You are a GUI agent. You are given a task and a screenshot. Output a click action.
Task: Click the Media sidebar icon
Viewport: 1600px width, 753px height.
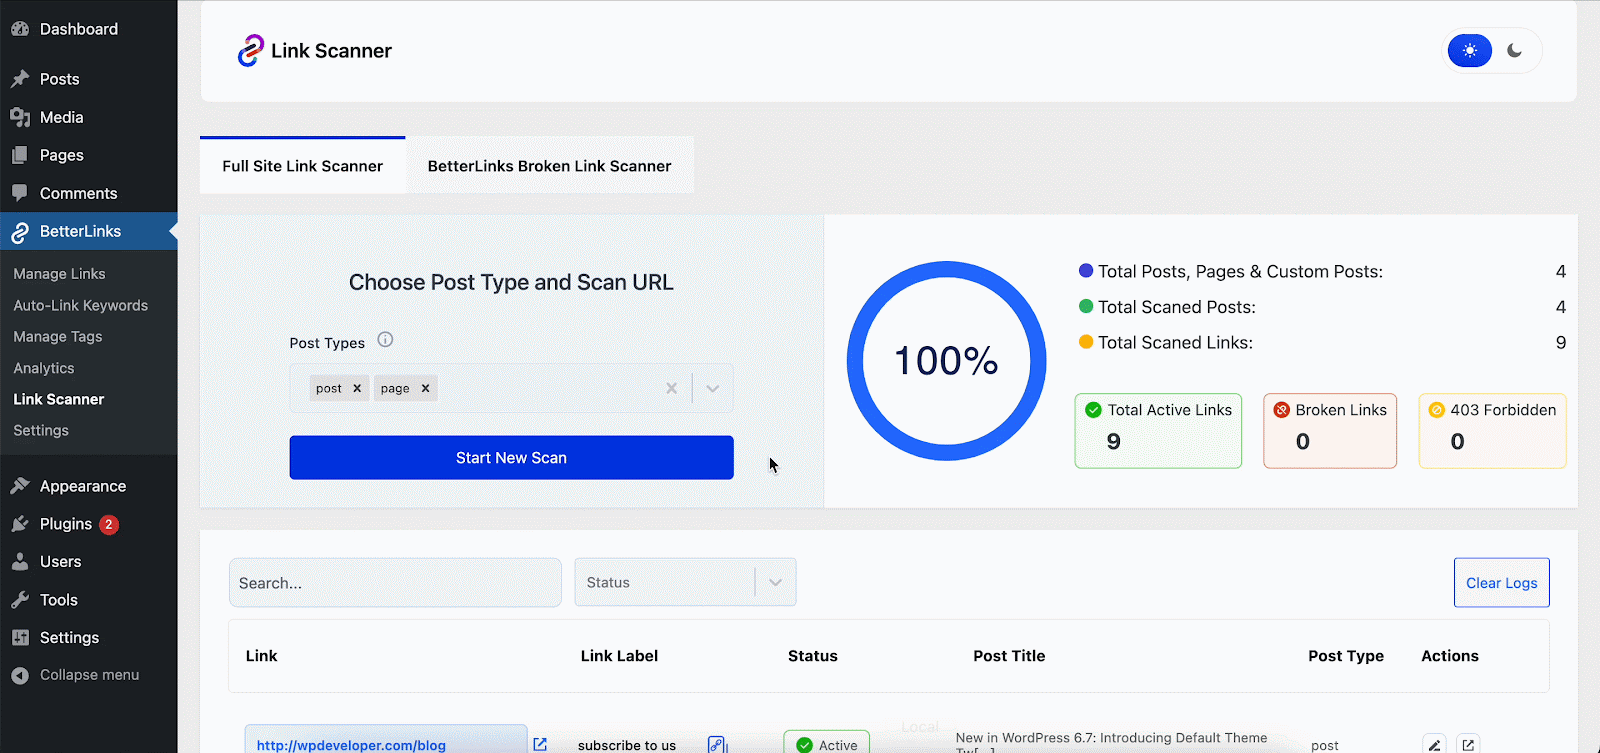(x=20, y=117)
